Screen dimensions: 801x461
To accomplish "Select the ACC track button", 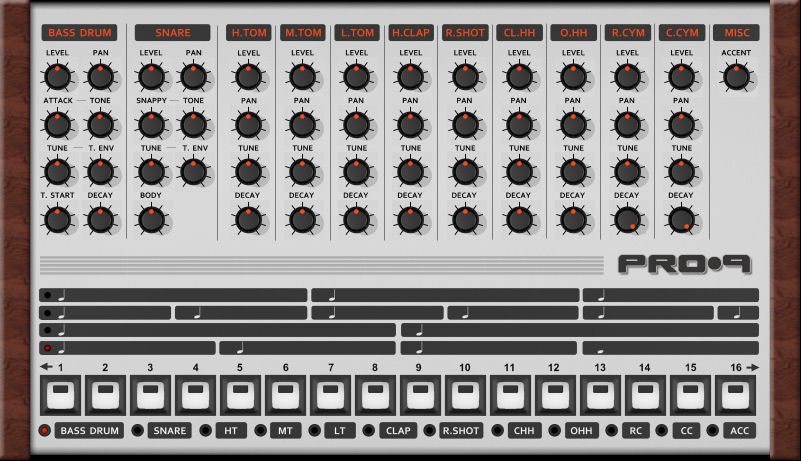I will [739, 430].
